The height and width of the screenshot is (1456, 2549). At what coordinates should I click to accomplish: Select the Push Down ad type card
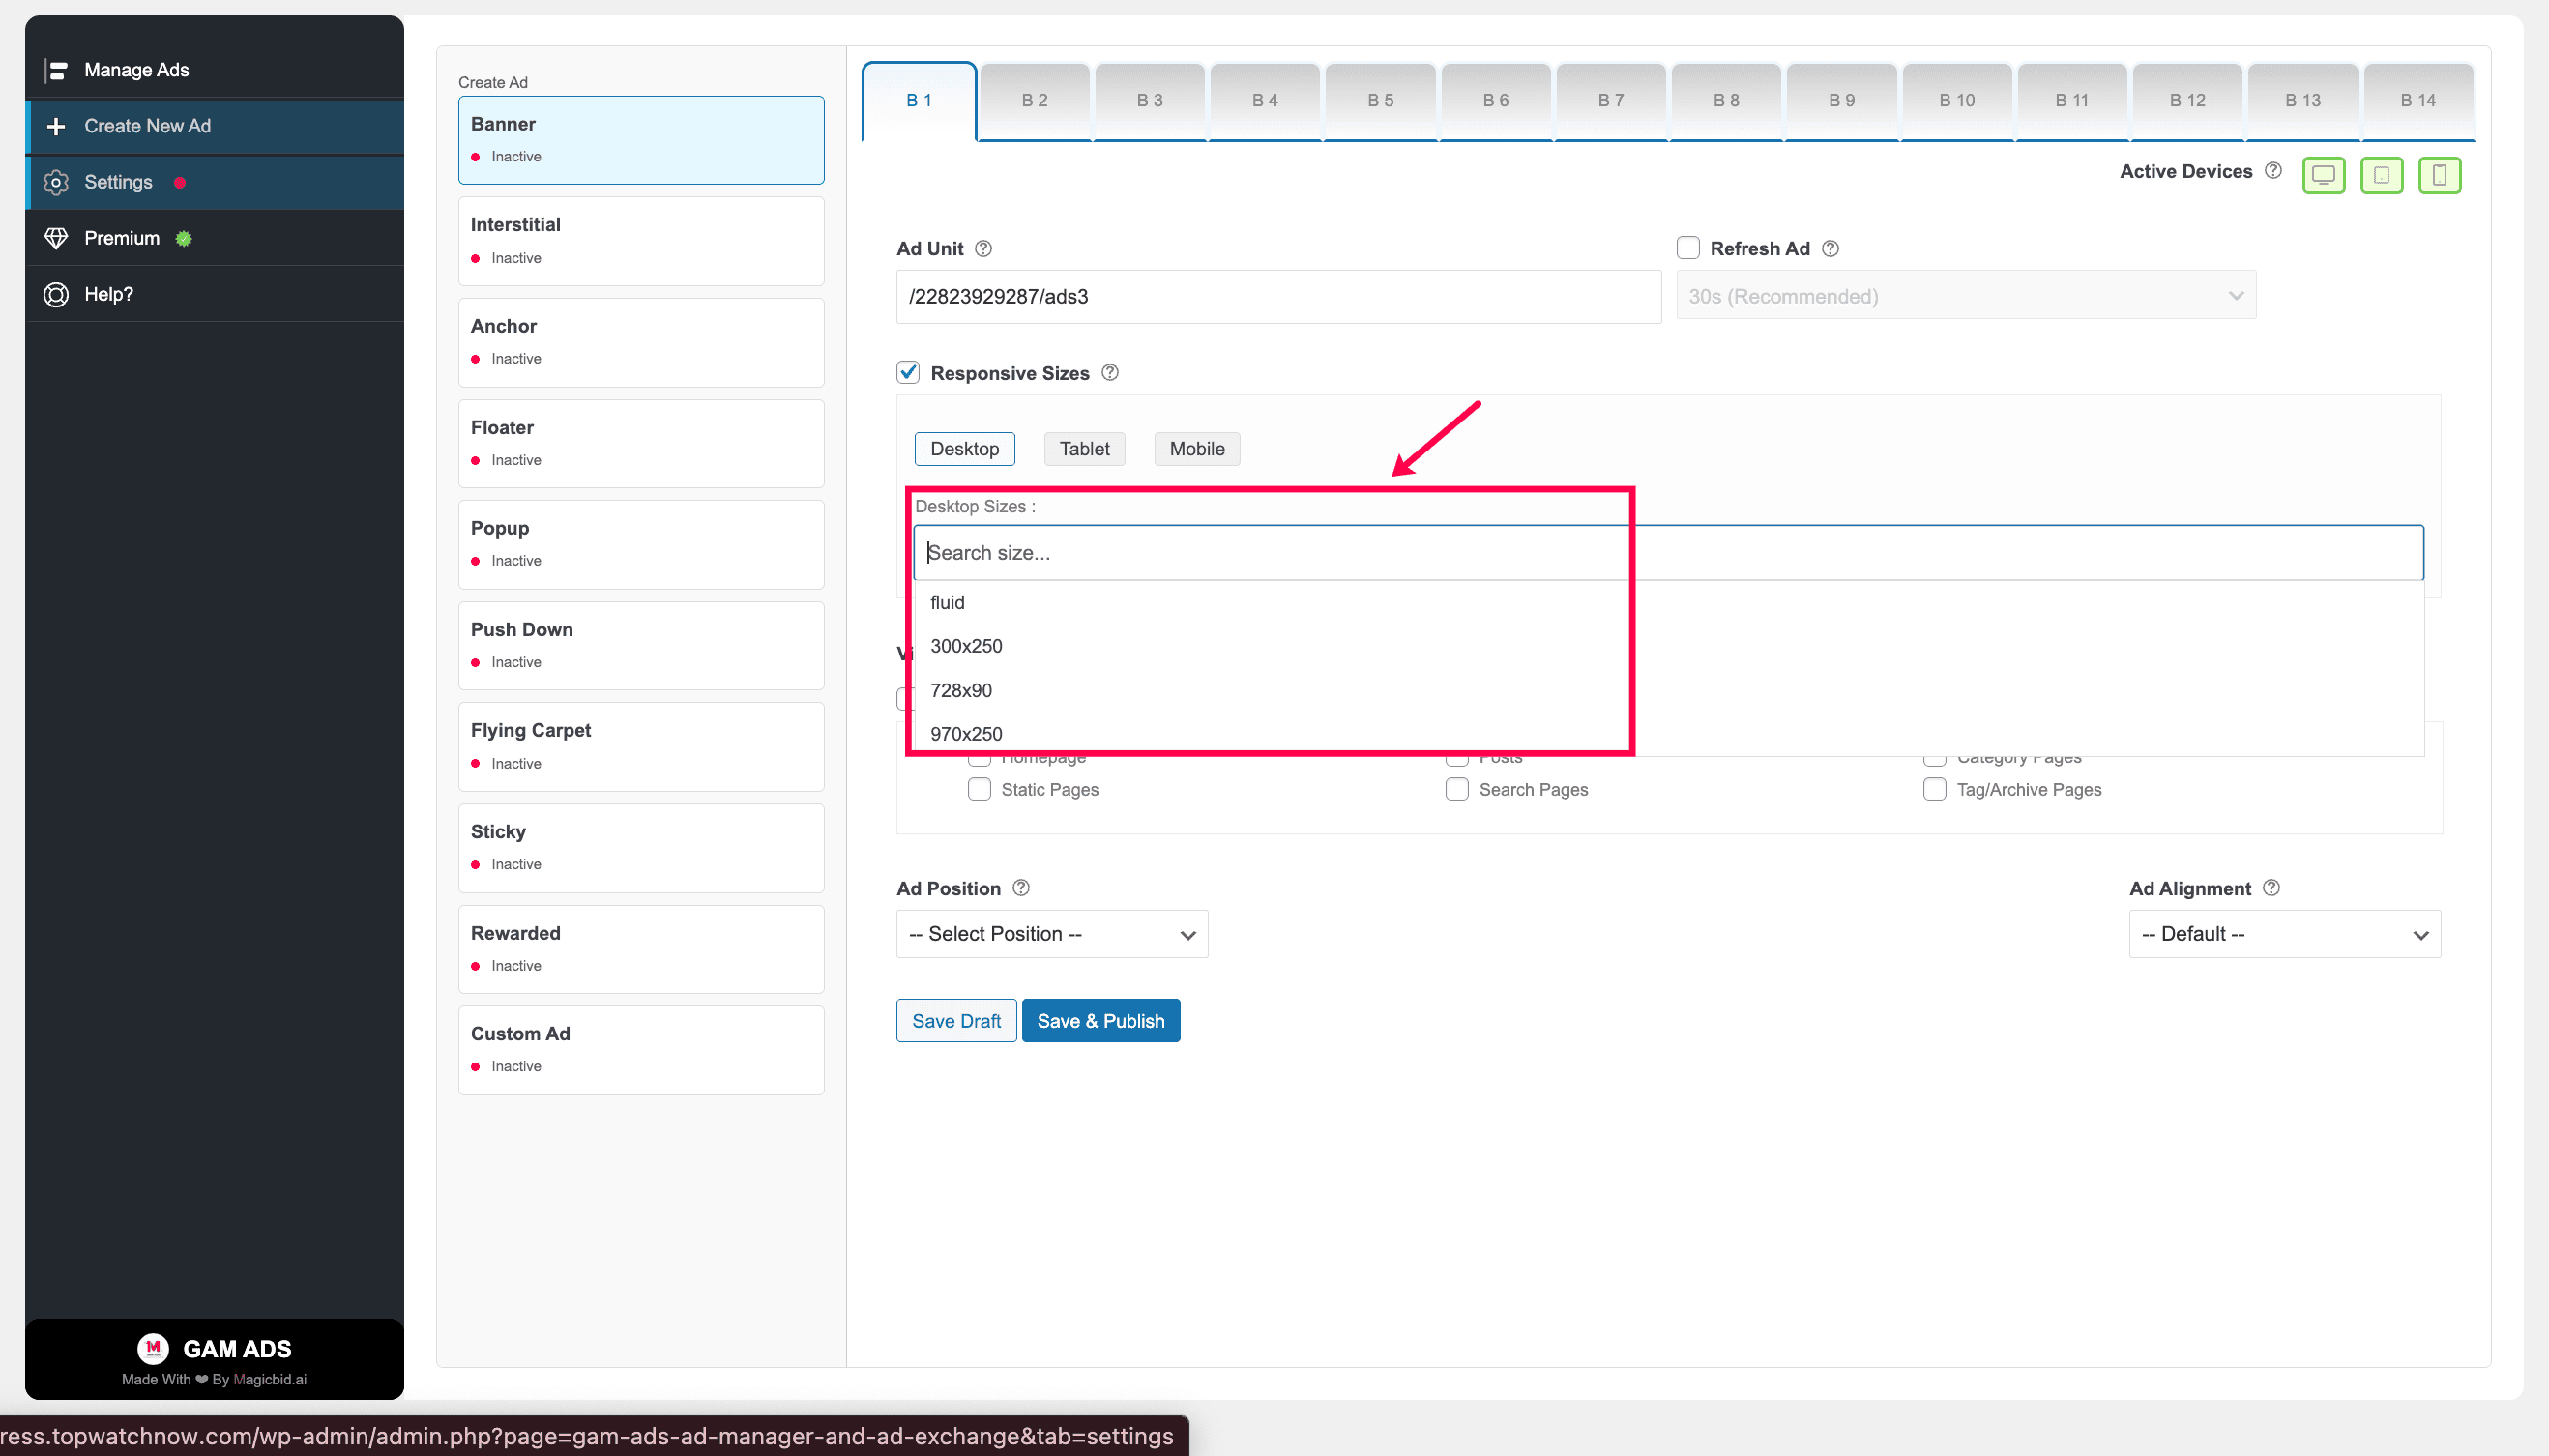[641, 646]
